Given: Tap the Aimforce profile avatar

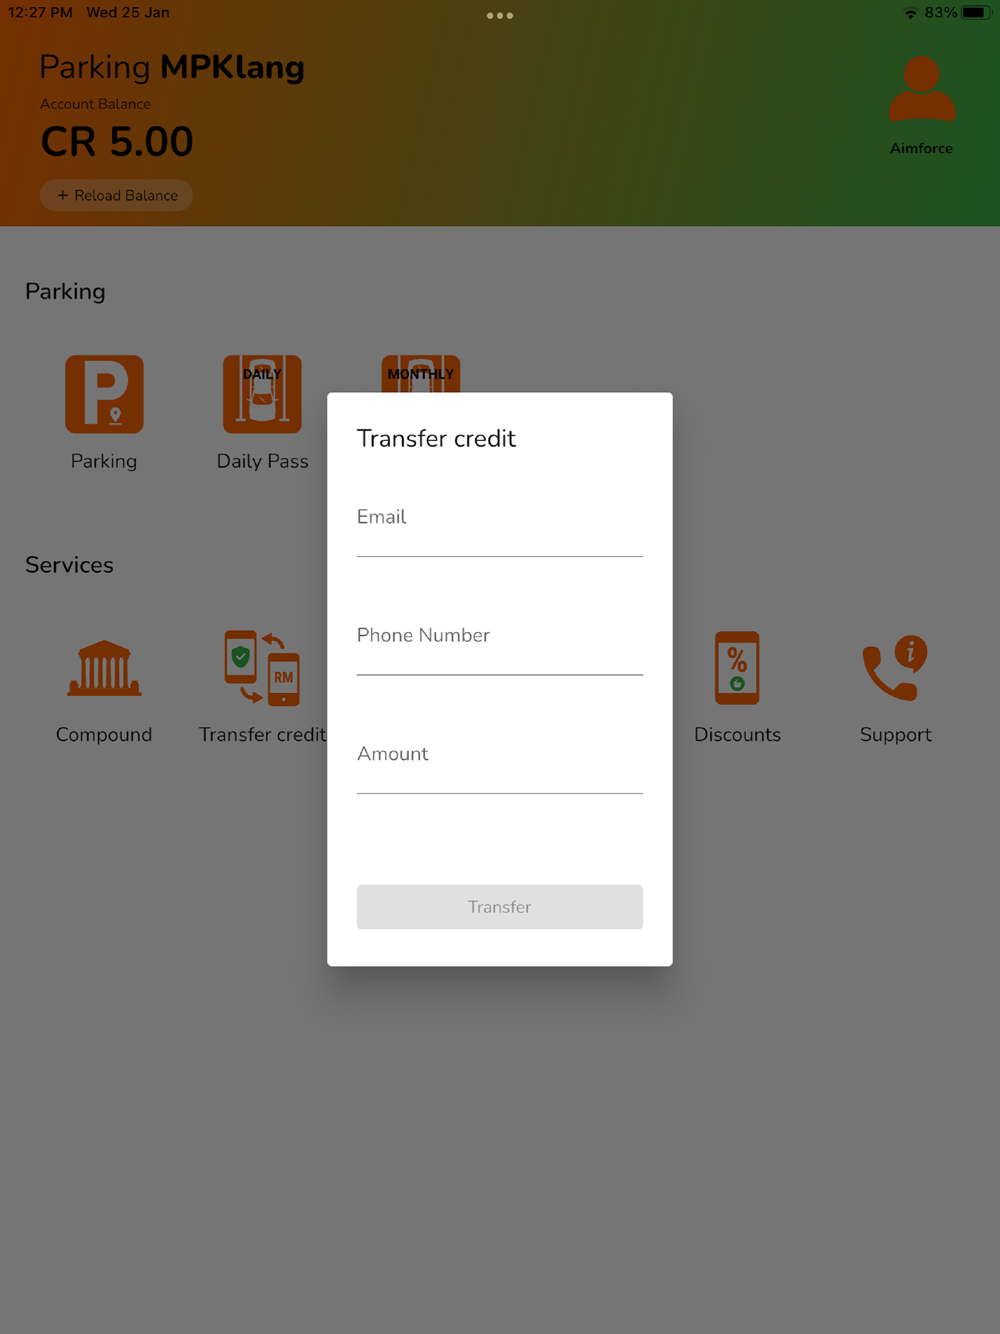Looking at the screenshot, I should (922, 90).
